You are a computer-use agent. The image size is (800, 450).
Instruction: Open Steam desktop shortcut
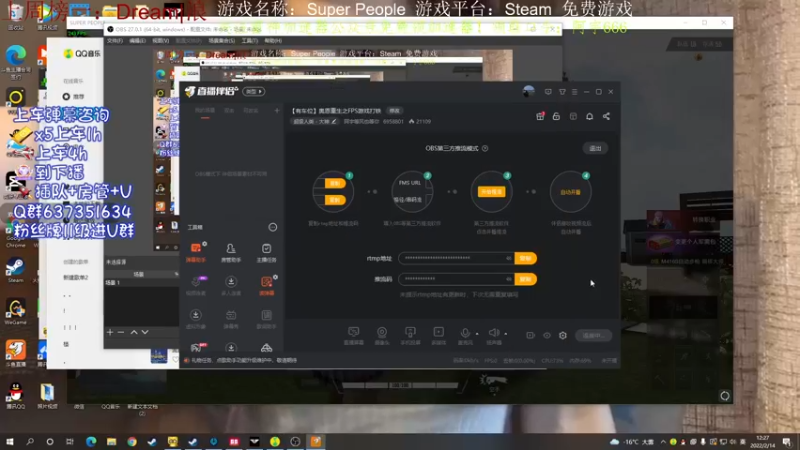point(15,270)
